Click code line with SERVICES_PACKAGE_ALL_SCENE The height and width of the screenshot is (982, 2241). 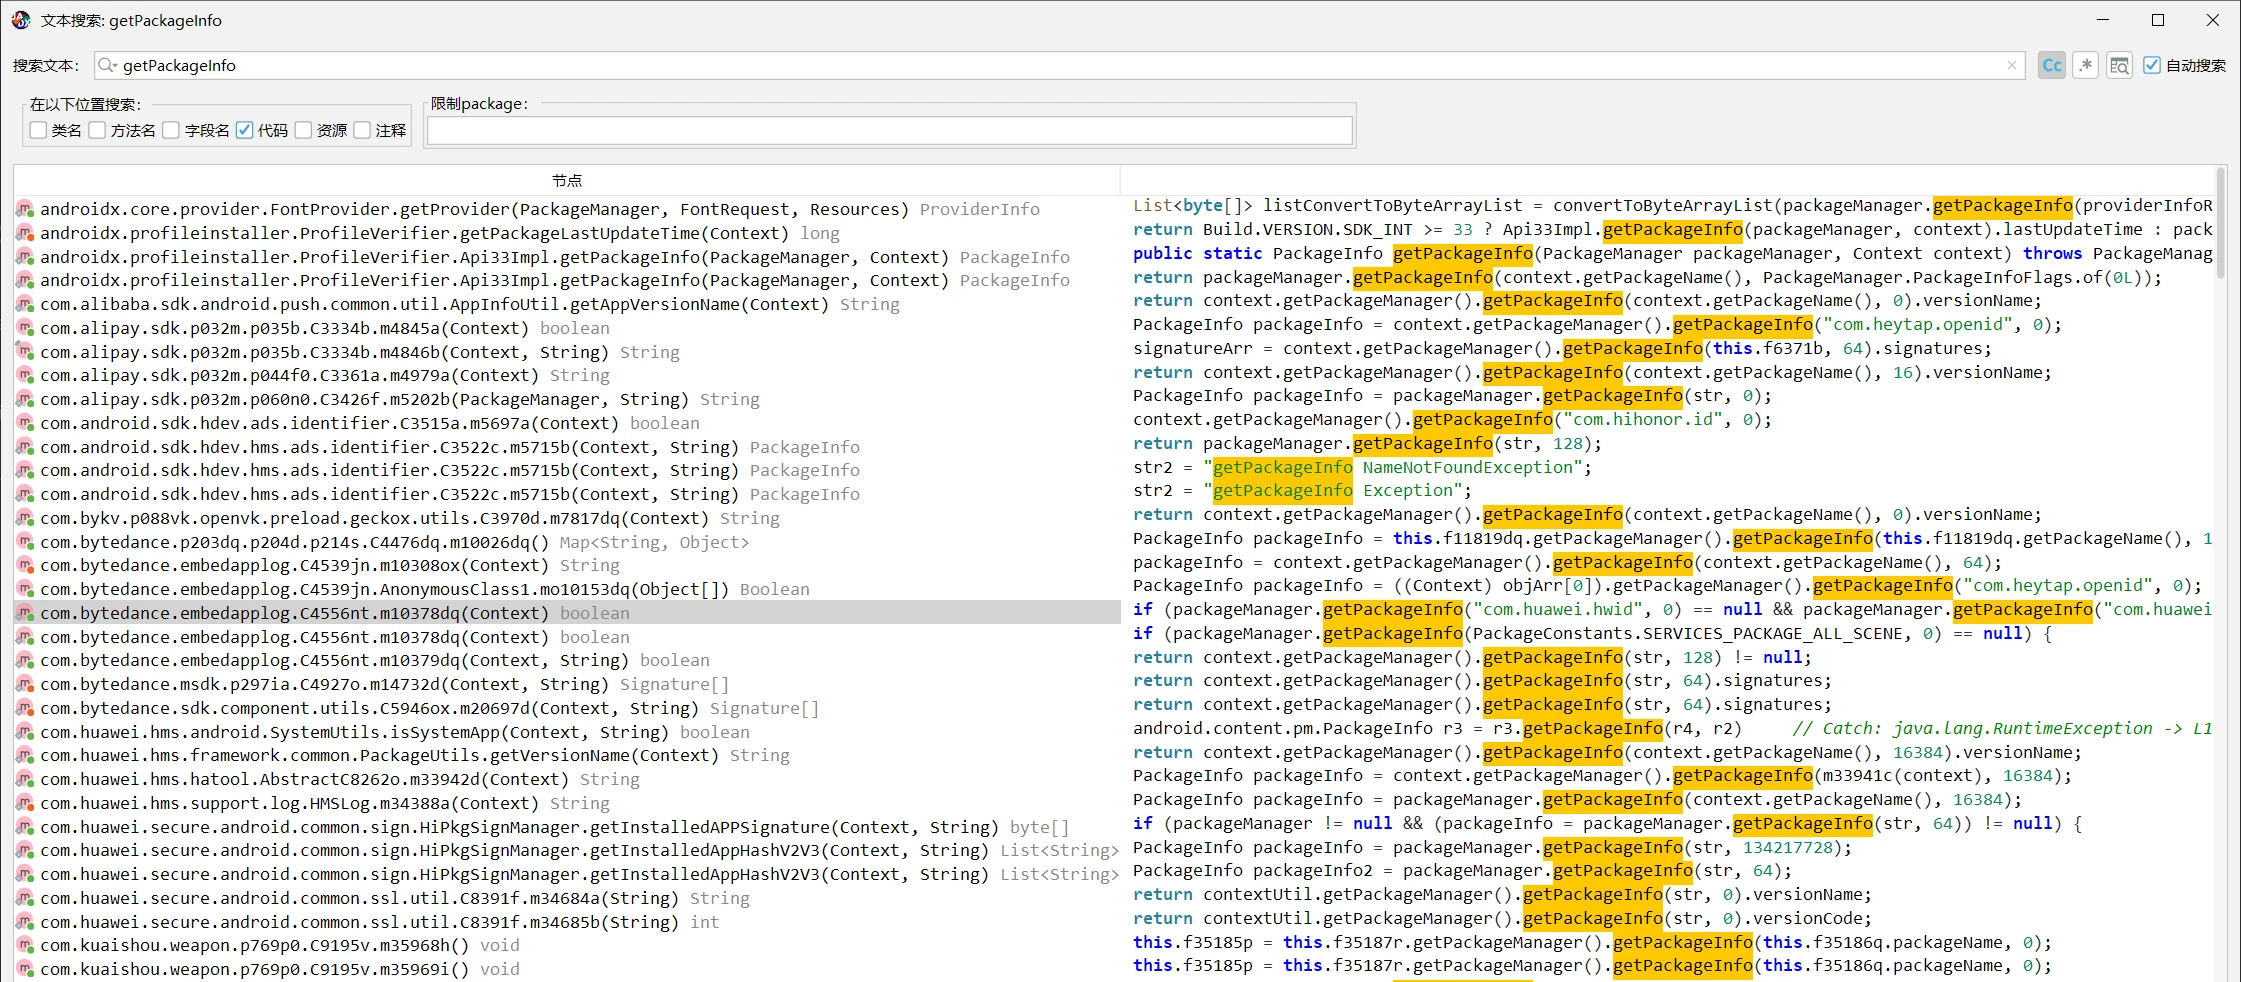1592,633
